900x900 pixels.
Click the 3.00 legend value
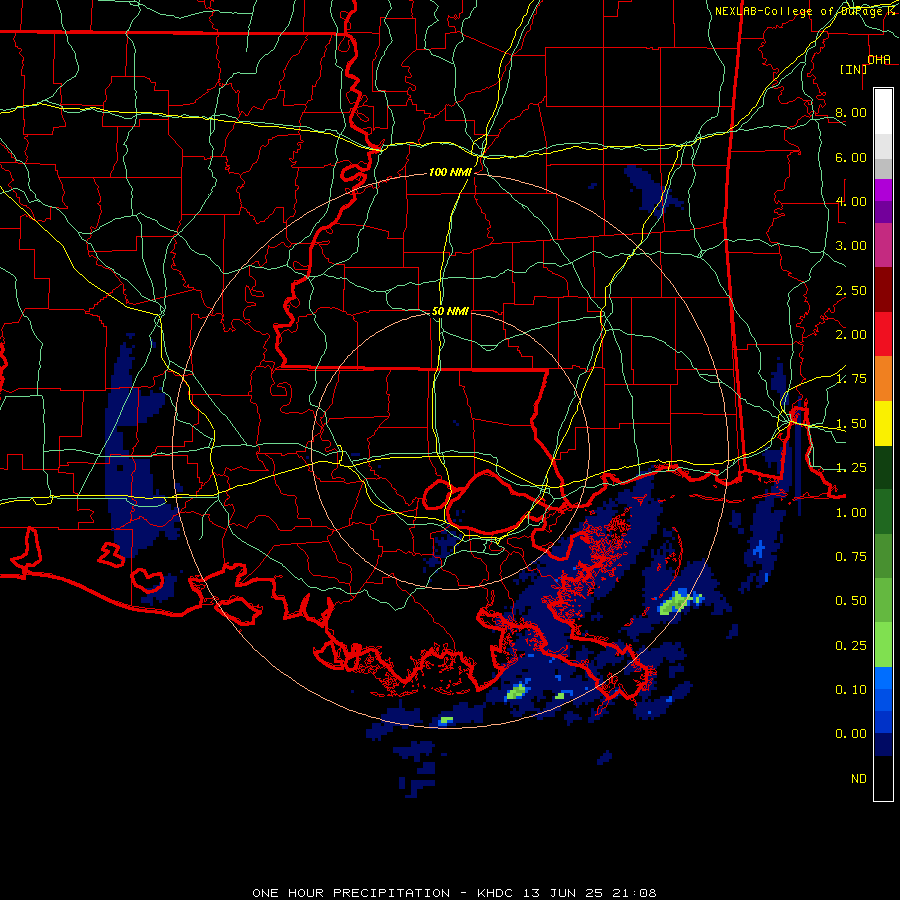point(851,246)
